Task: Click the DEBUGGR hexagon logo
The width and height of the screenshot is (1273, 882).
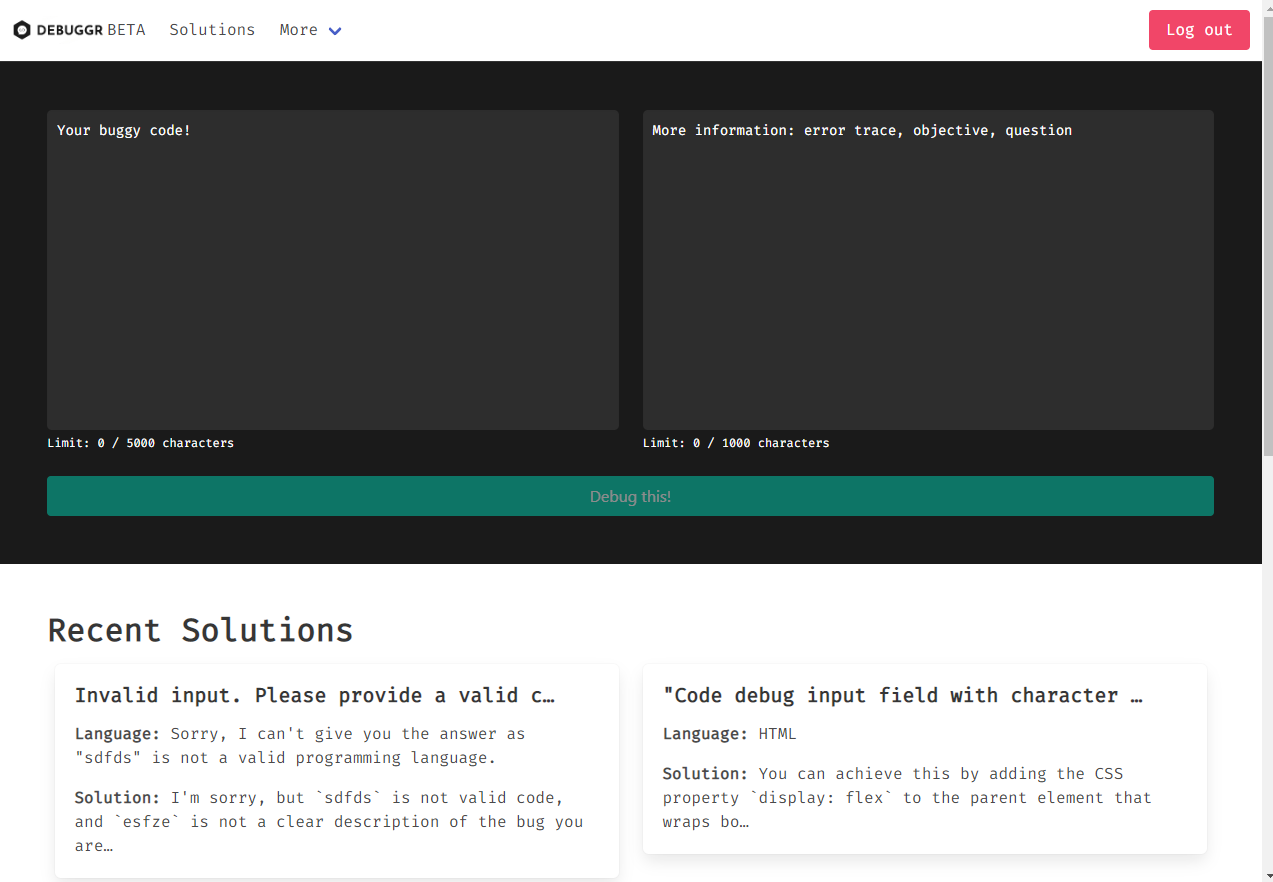Action: tap(22, 29)
